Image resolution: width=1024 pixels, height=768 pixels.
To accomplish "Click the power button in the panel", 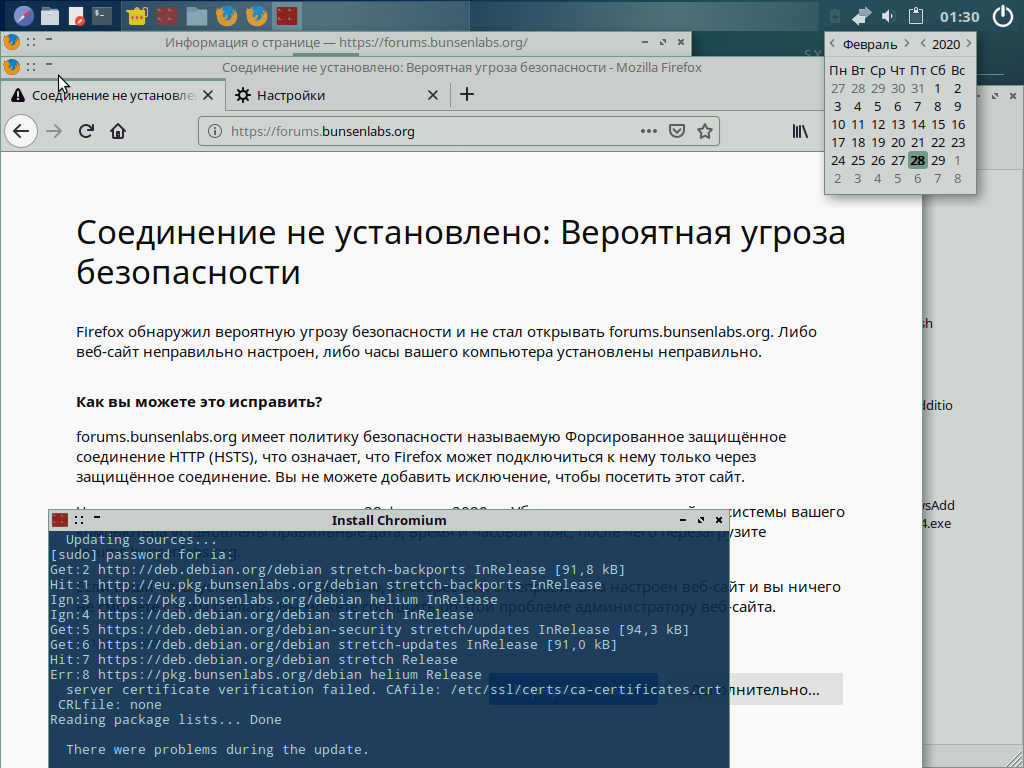I will pyautogui.click(x=1003, y=16).
